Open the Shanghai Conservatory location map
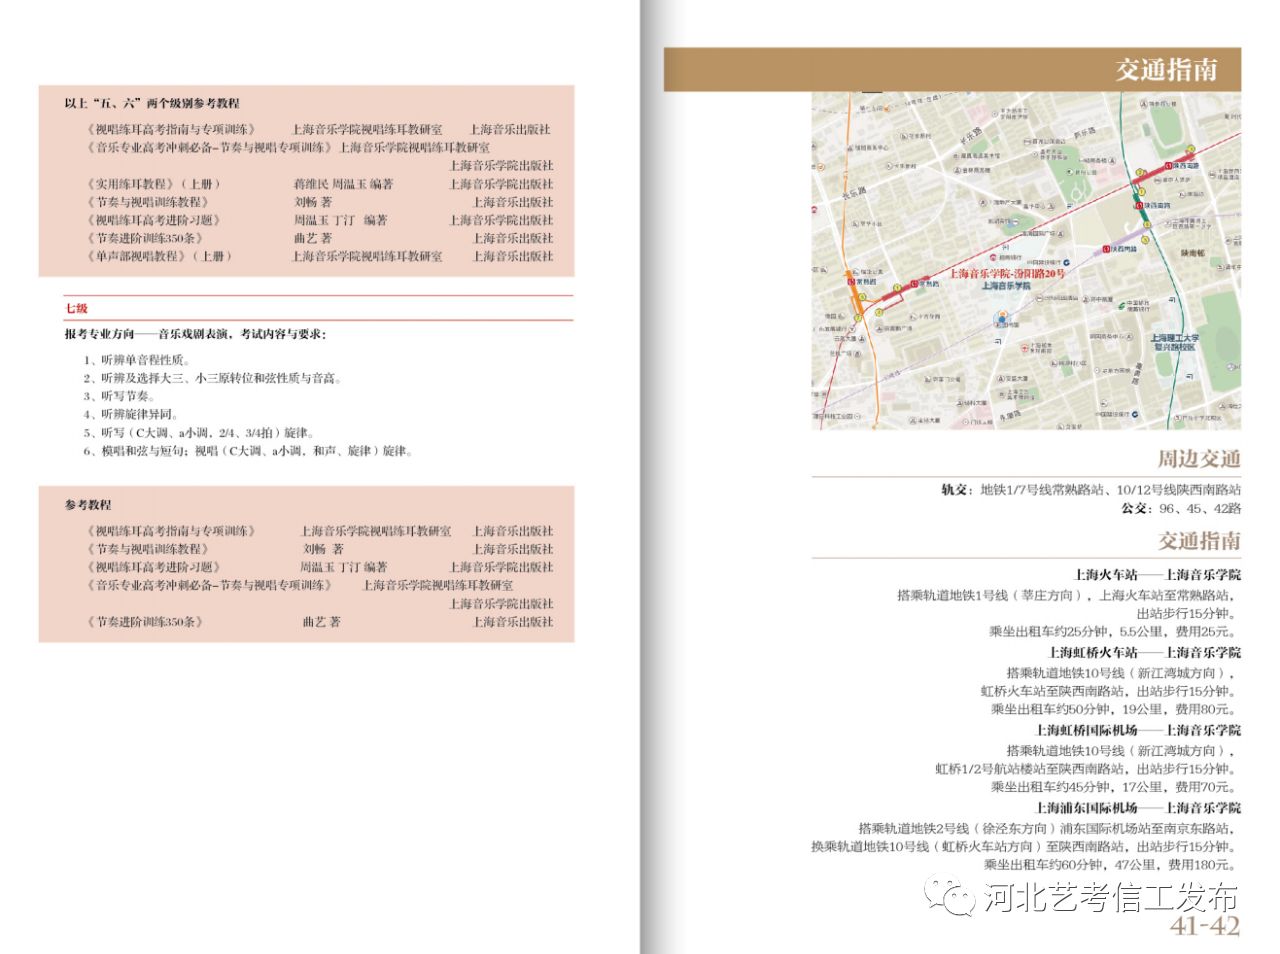This screenshot has width=1280, height=954. (1026, 261)
